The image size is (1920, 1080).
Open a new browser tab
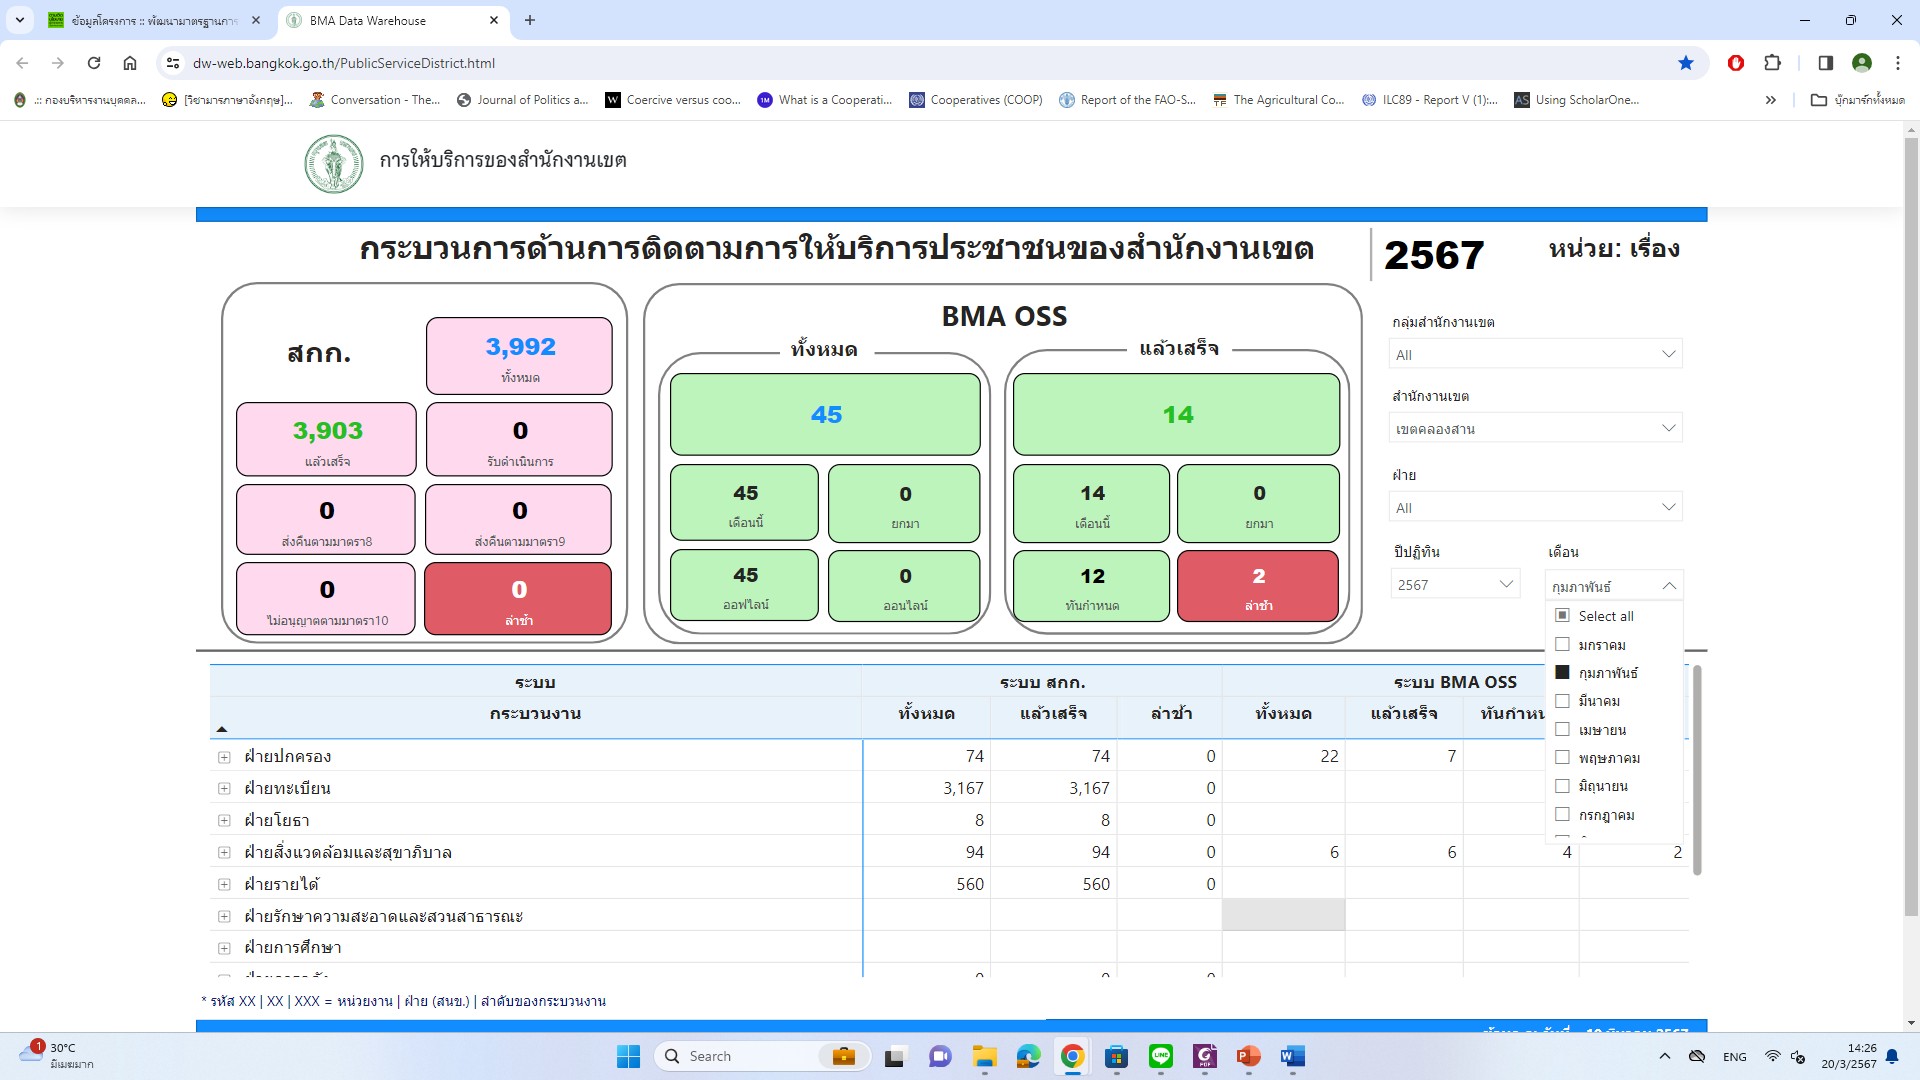(x=530, y=20)
